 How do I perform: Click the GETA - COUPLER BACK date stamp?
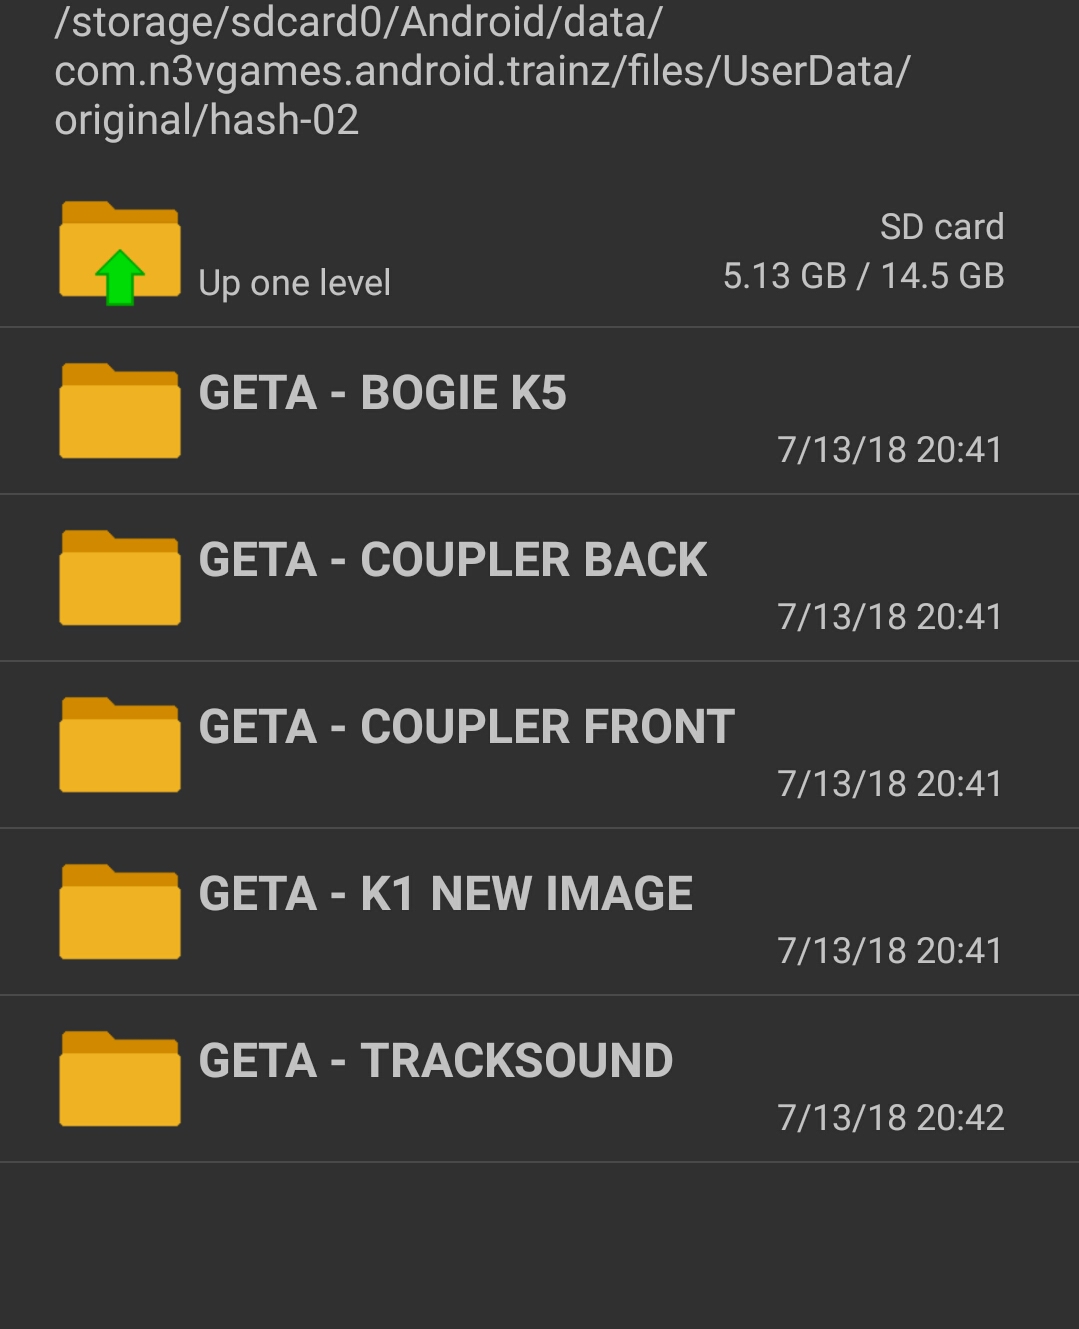pyautogui.click(x=889, y=617)
